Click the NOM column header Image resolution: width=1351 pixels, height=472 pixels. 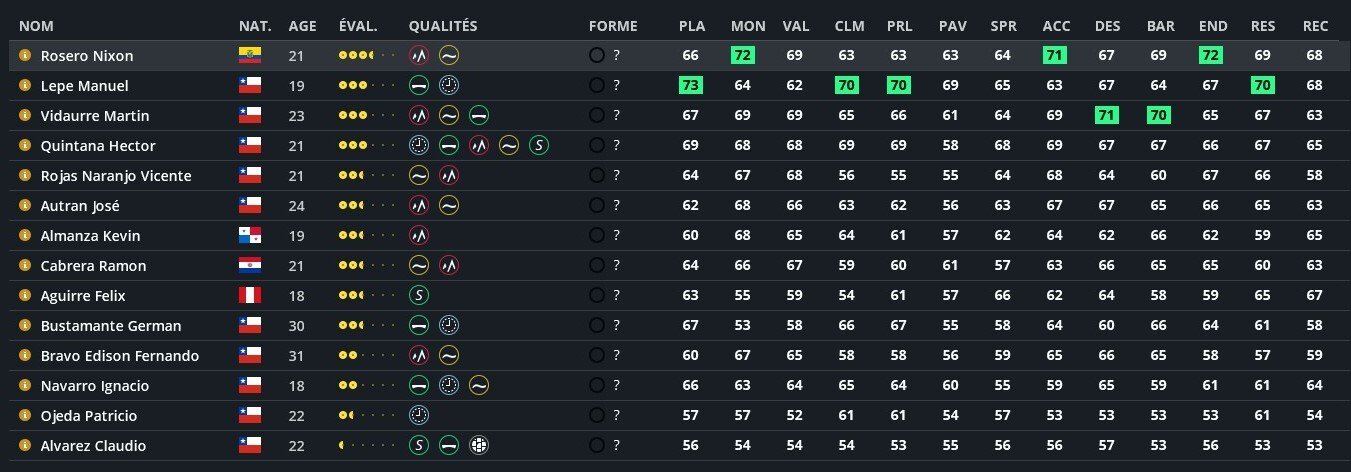point(36,26)
